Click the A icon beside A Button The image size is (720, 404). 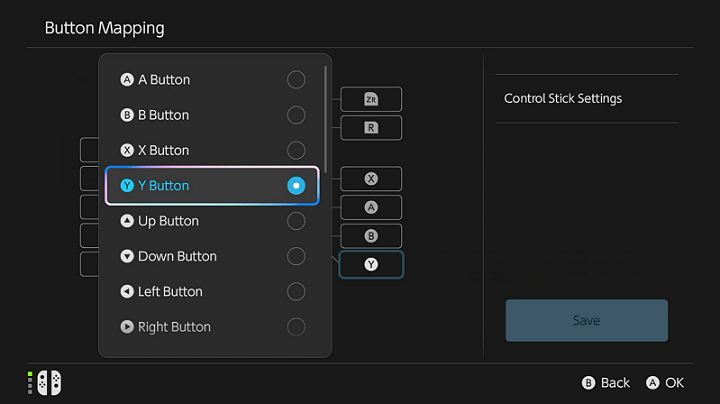point(127,80)
